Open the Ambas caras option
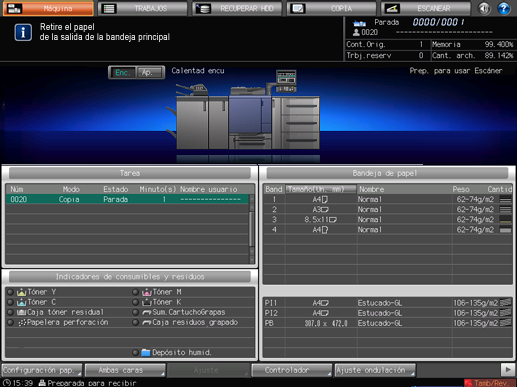 (125, 370)
